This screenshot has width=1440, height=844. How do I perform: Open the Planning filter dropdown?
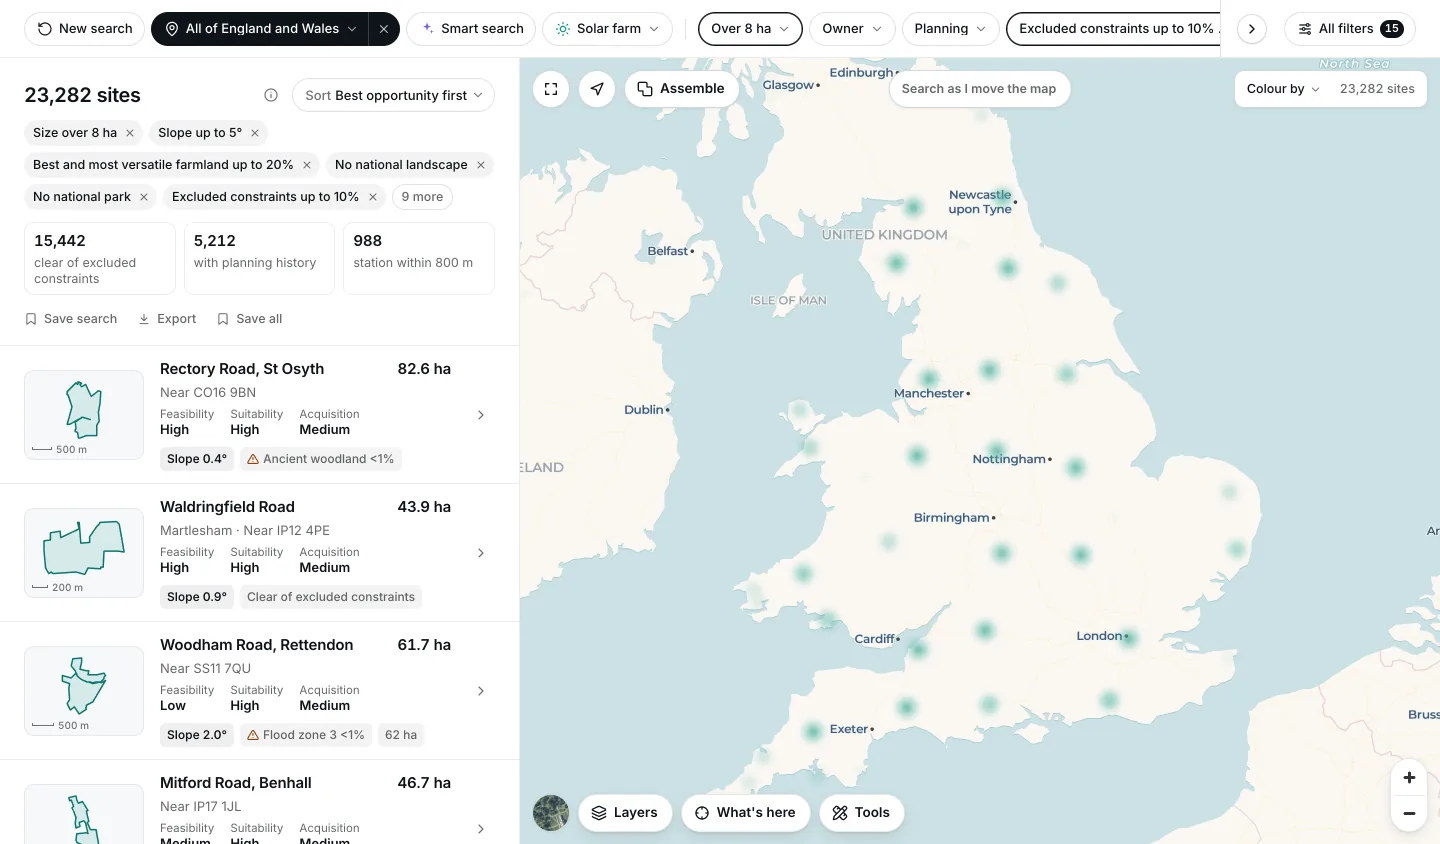point(950,29)
